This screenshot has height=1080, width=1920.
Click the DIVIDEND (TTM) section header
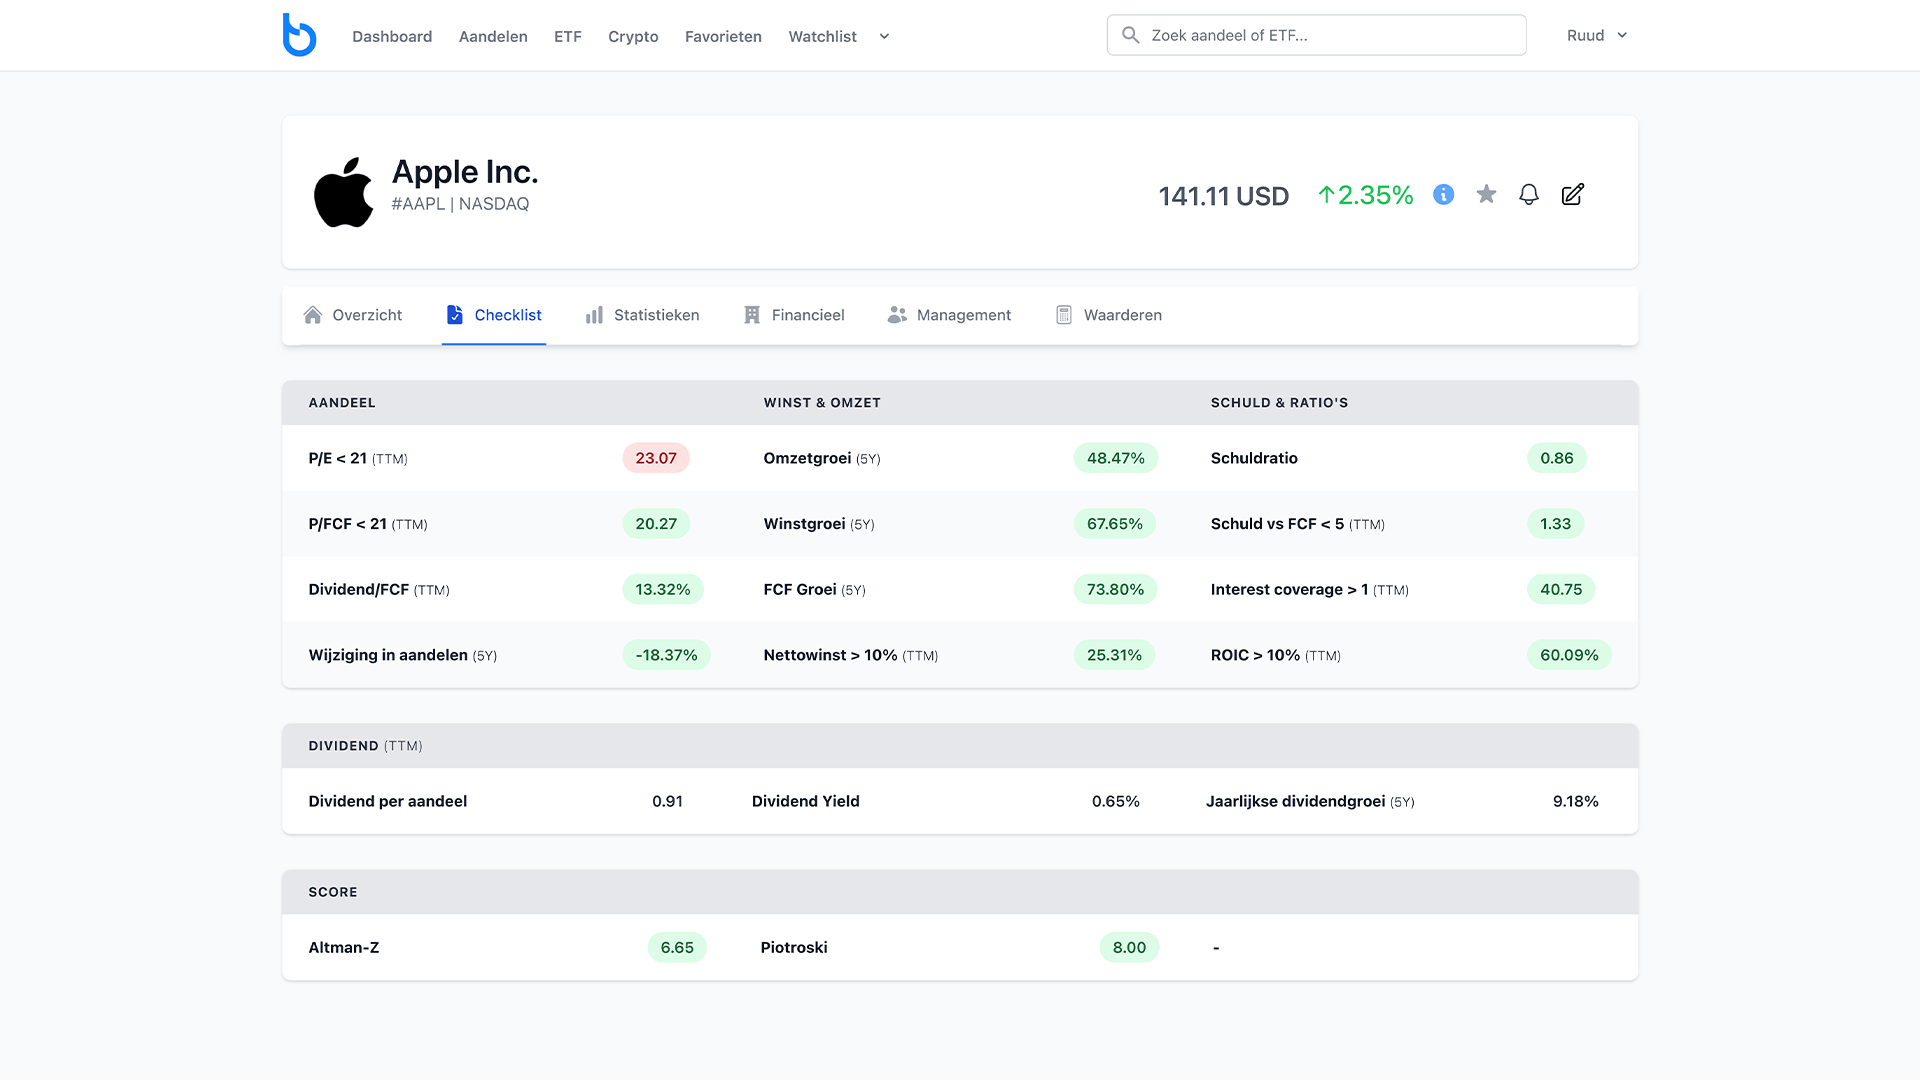click(365, 746)
